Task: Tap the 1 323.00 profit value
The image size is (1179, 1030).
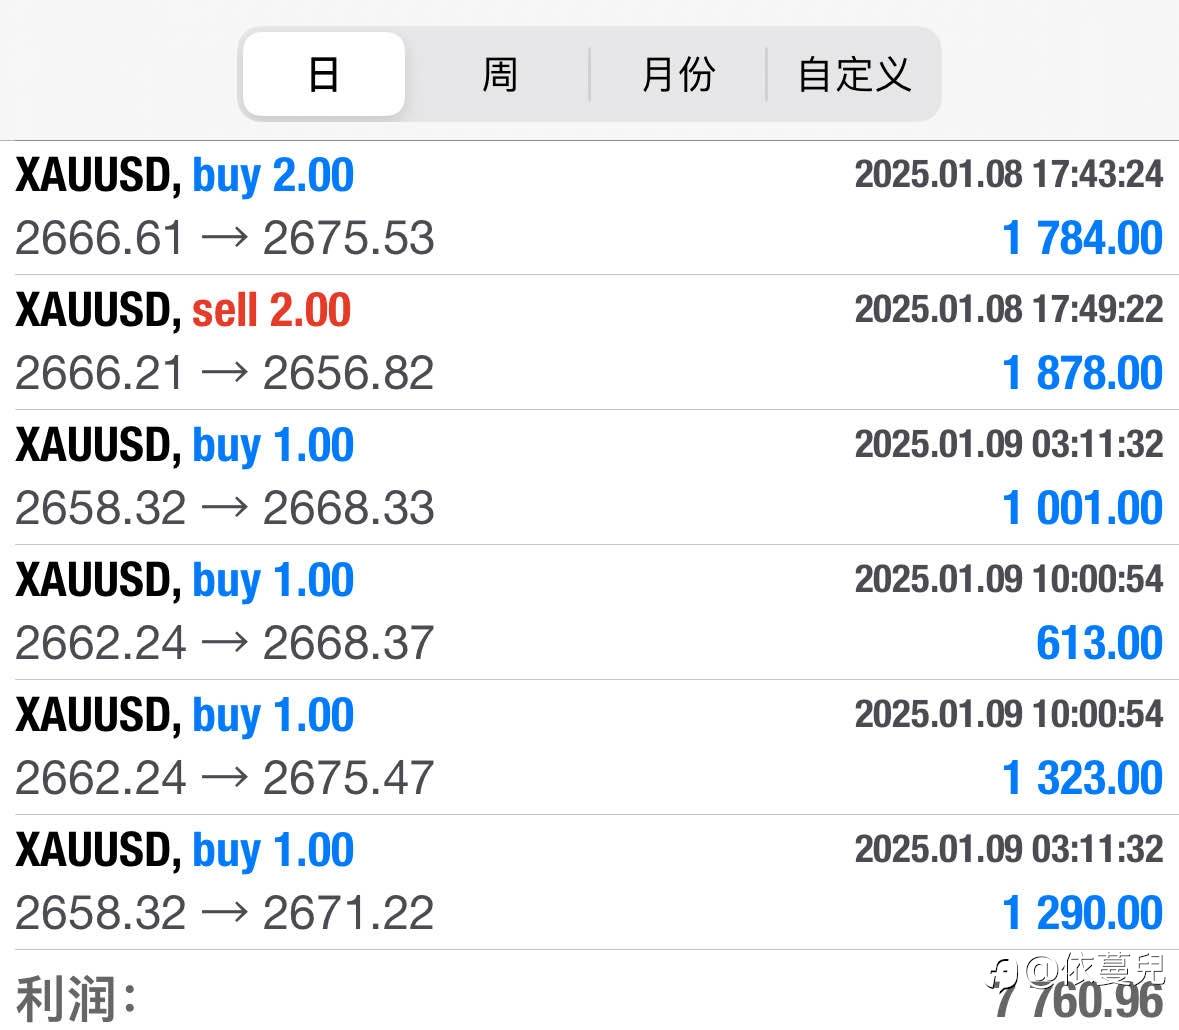Action: coord(1082,779)
